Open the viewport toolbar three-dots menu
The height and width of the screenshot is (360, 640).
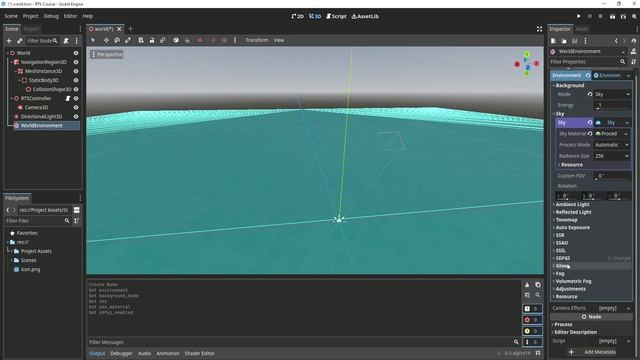click(235, 40)
